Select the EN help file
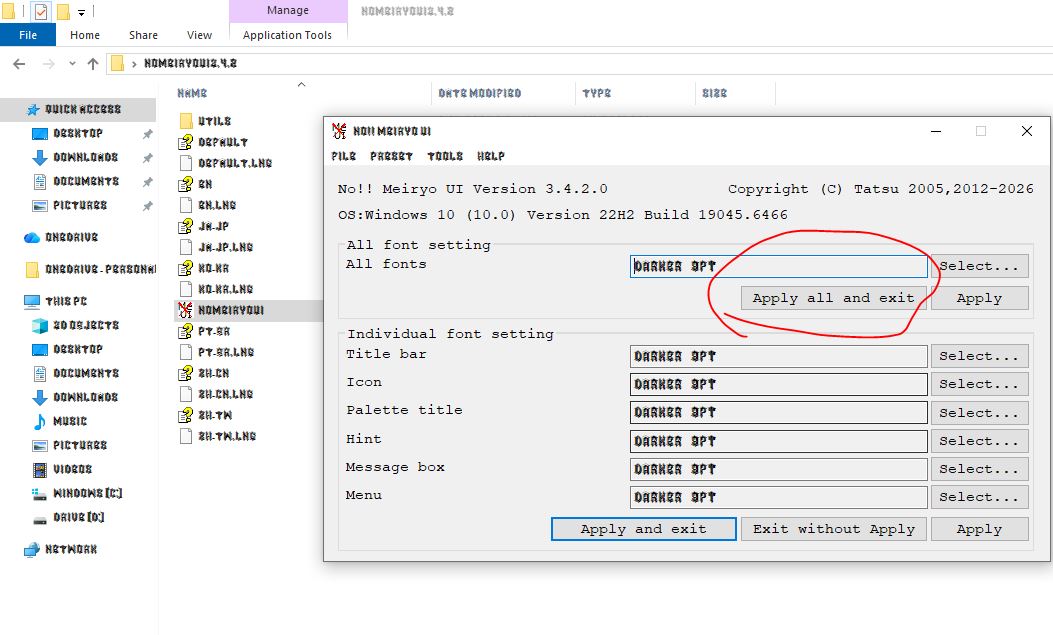Viewport: 1053px width, 635px height. click(196, 184)
